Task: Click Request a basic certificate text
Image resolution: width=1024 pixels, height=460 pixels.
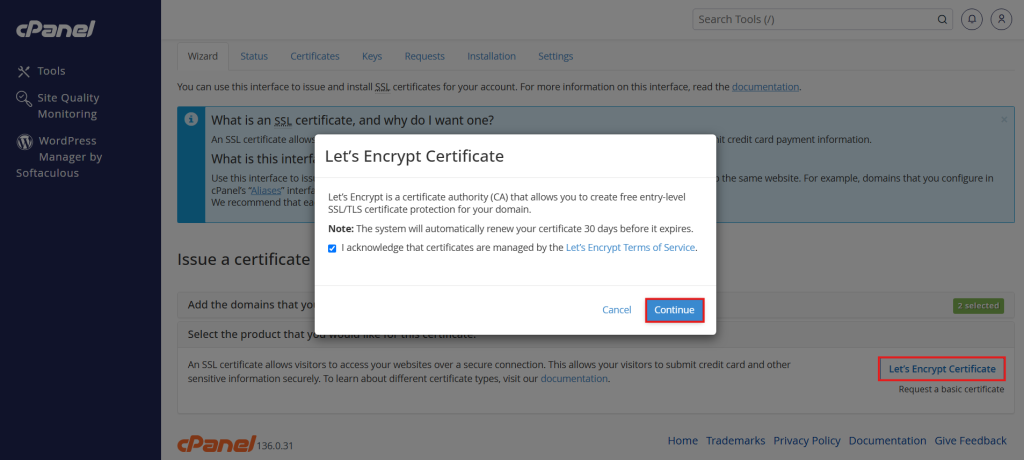Action: [951, 389]
